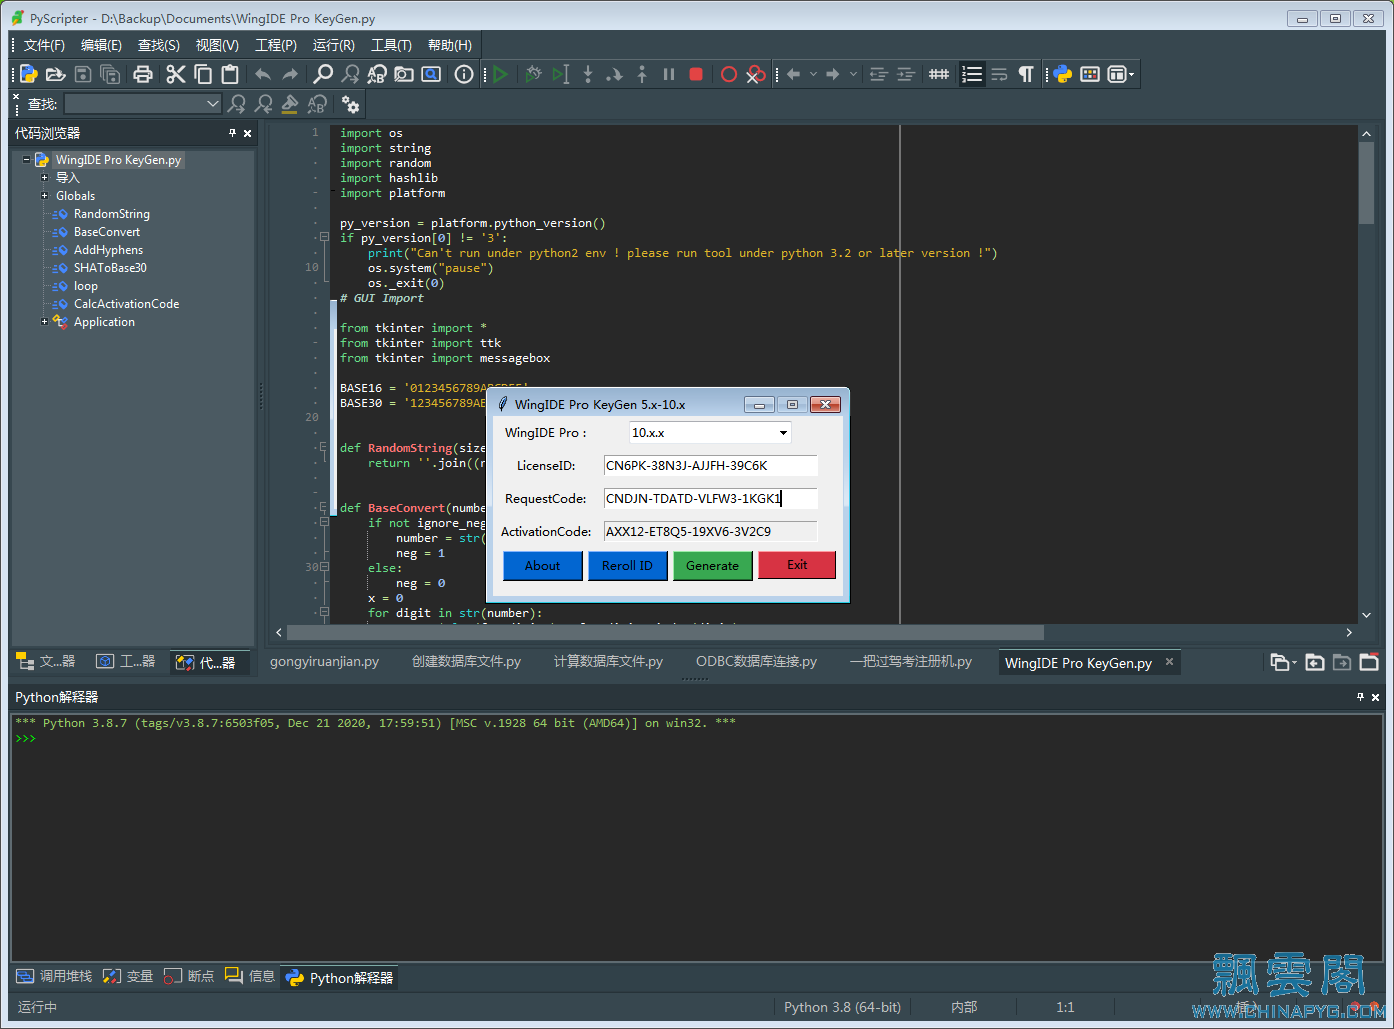1394x1029 pixels.
Task: Close the WingIDE Pro KeyGen.py tab
Action: point(1169,662)
